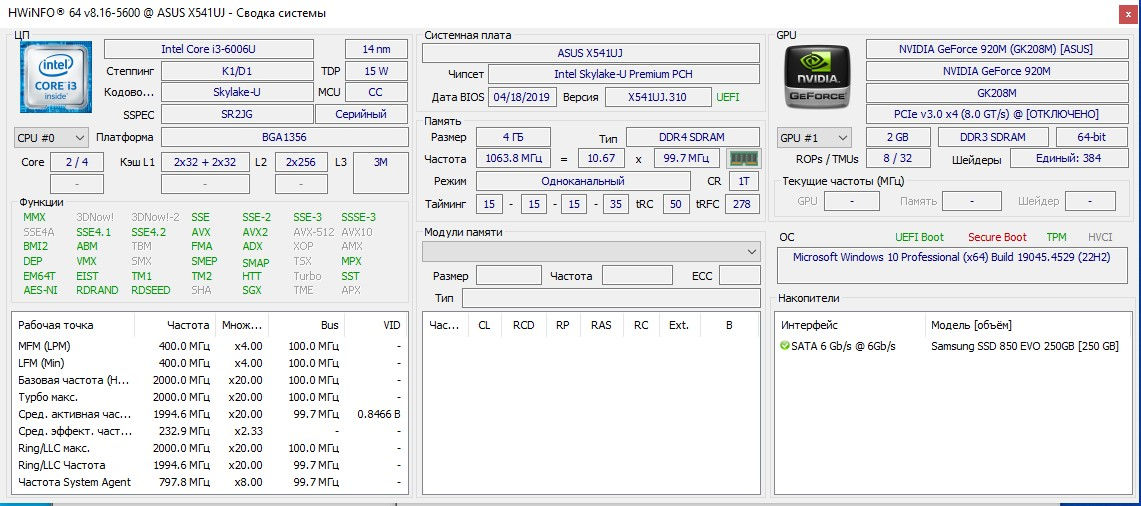The image size is (1141, 506).
Task: Click the Intel Core i3-6006U name field
Action: point(209,49)
